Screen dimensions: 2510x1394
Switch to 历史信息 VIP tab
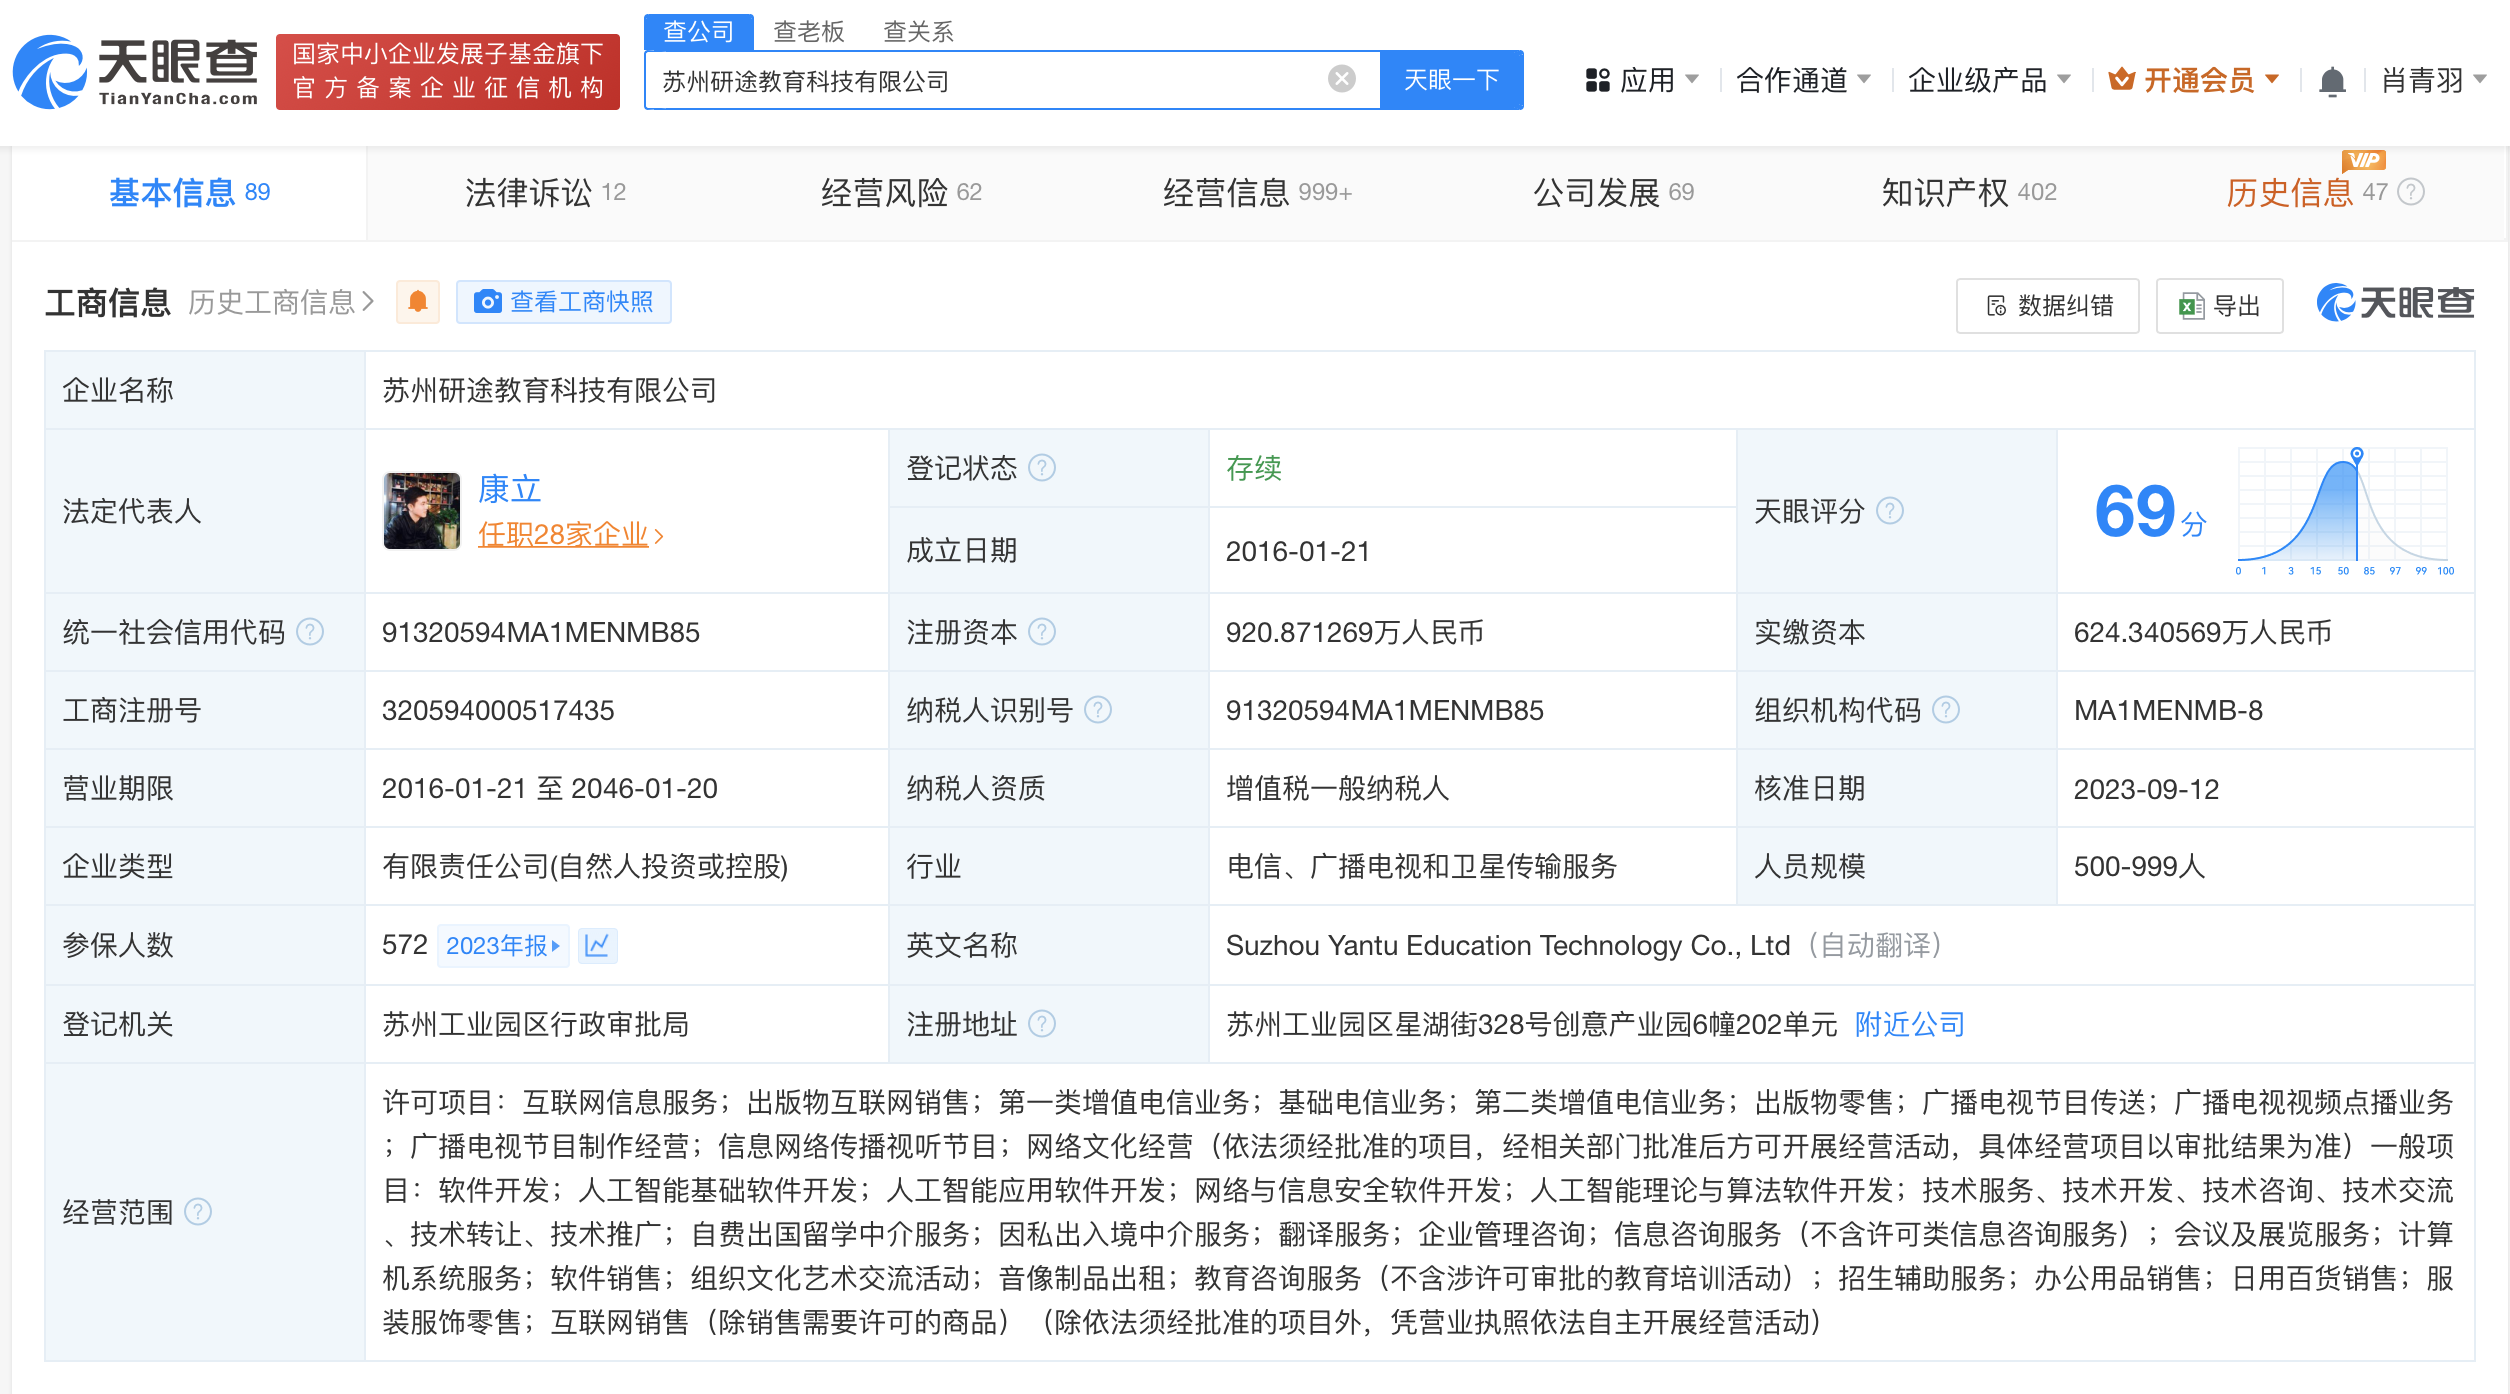click(x=2306, y=192)
